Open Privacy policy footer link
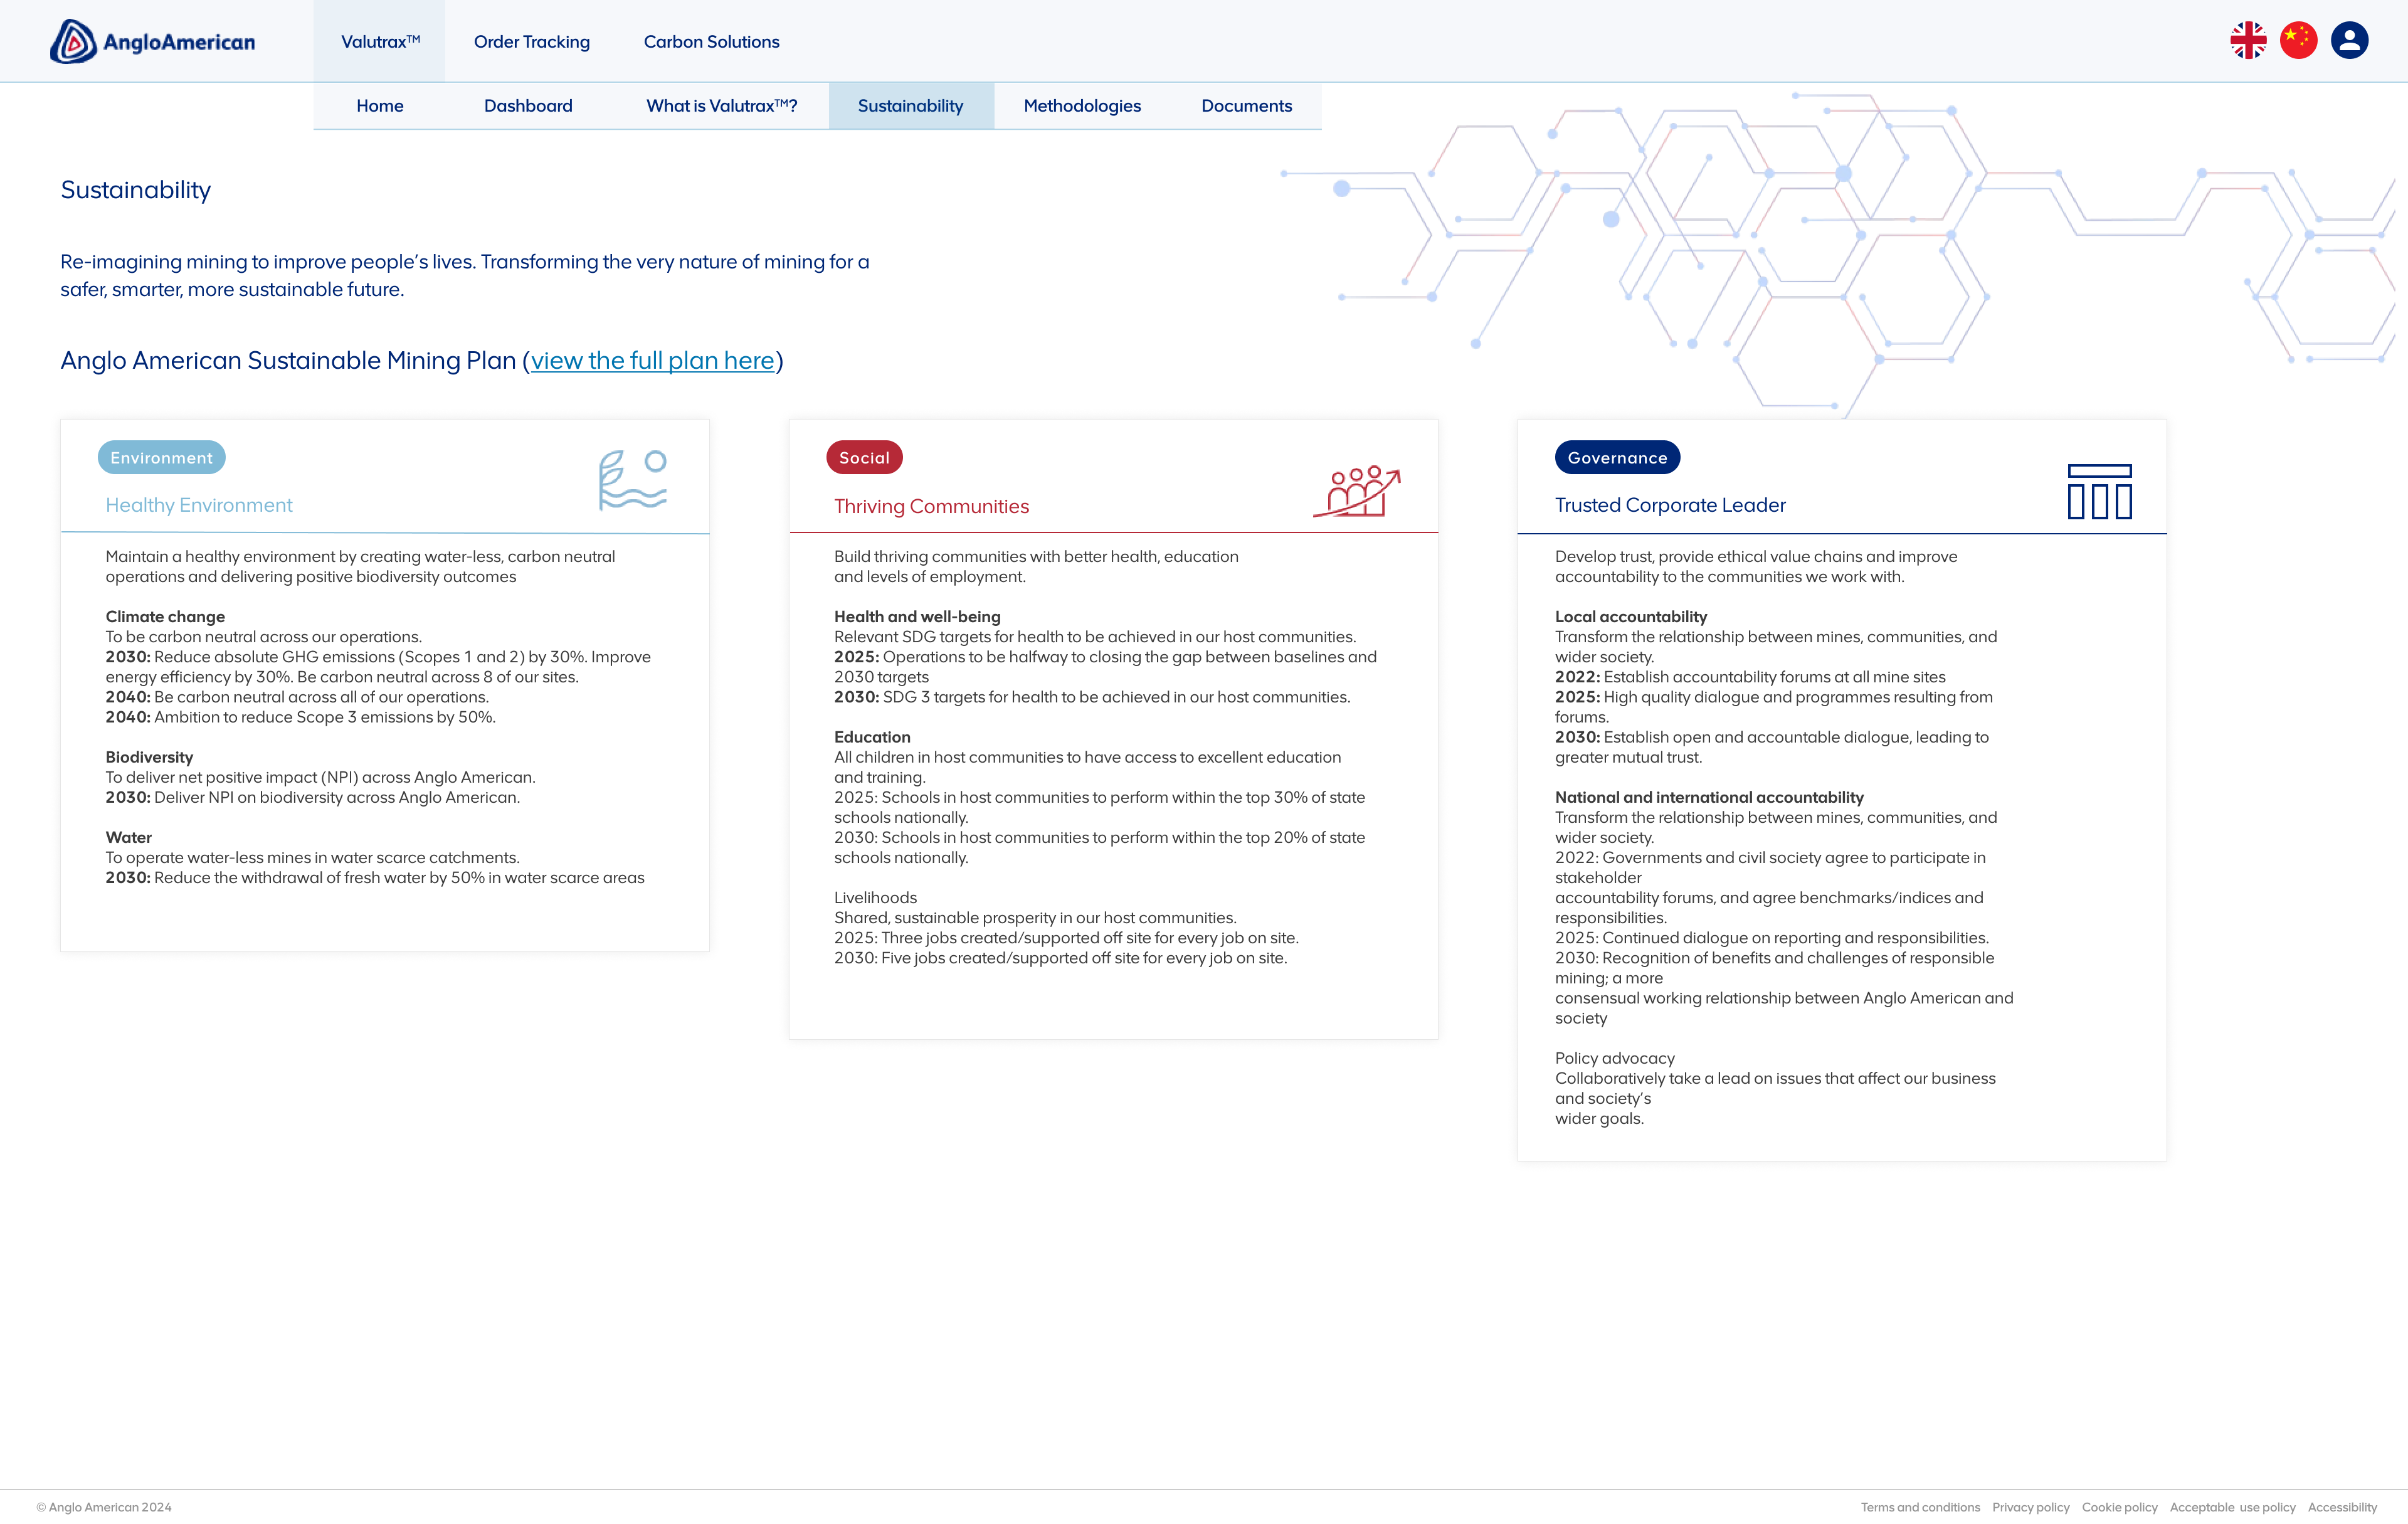Screen dimensions: 2408x1524 [2030, 1507]
